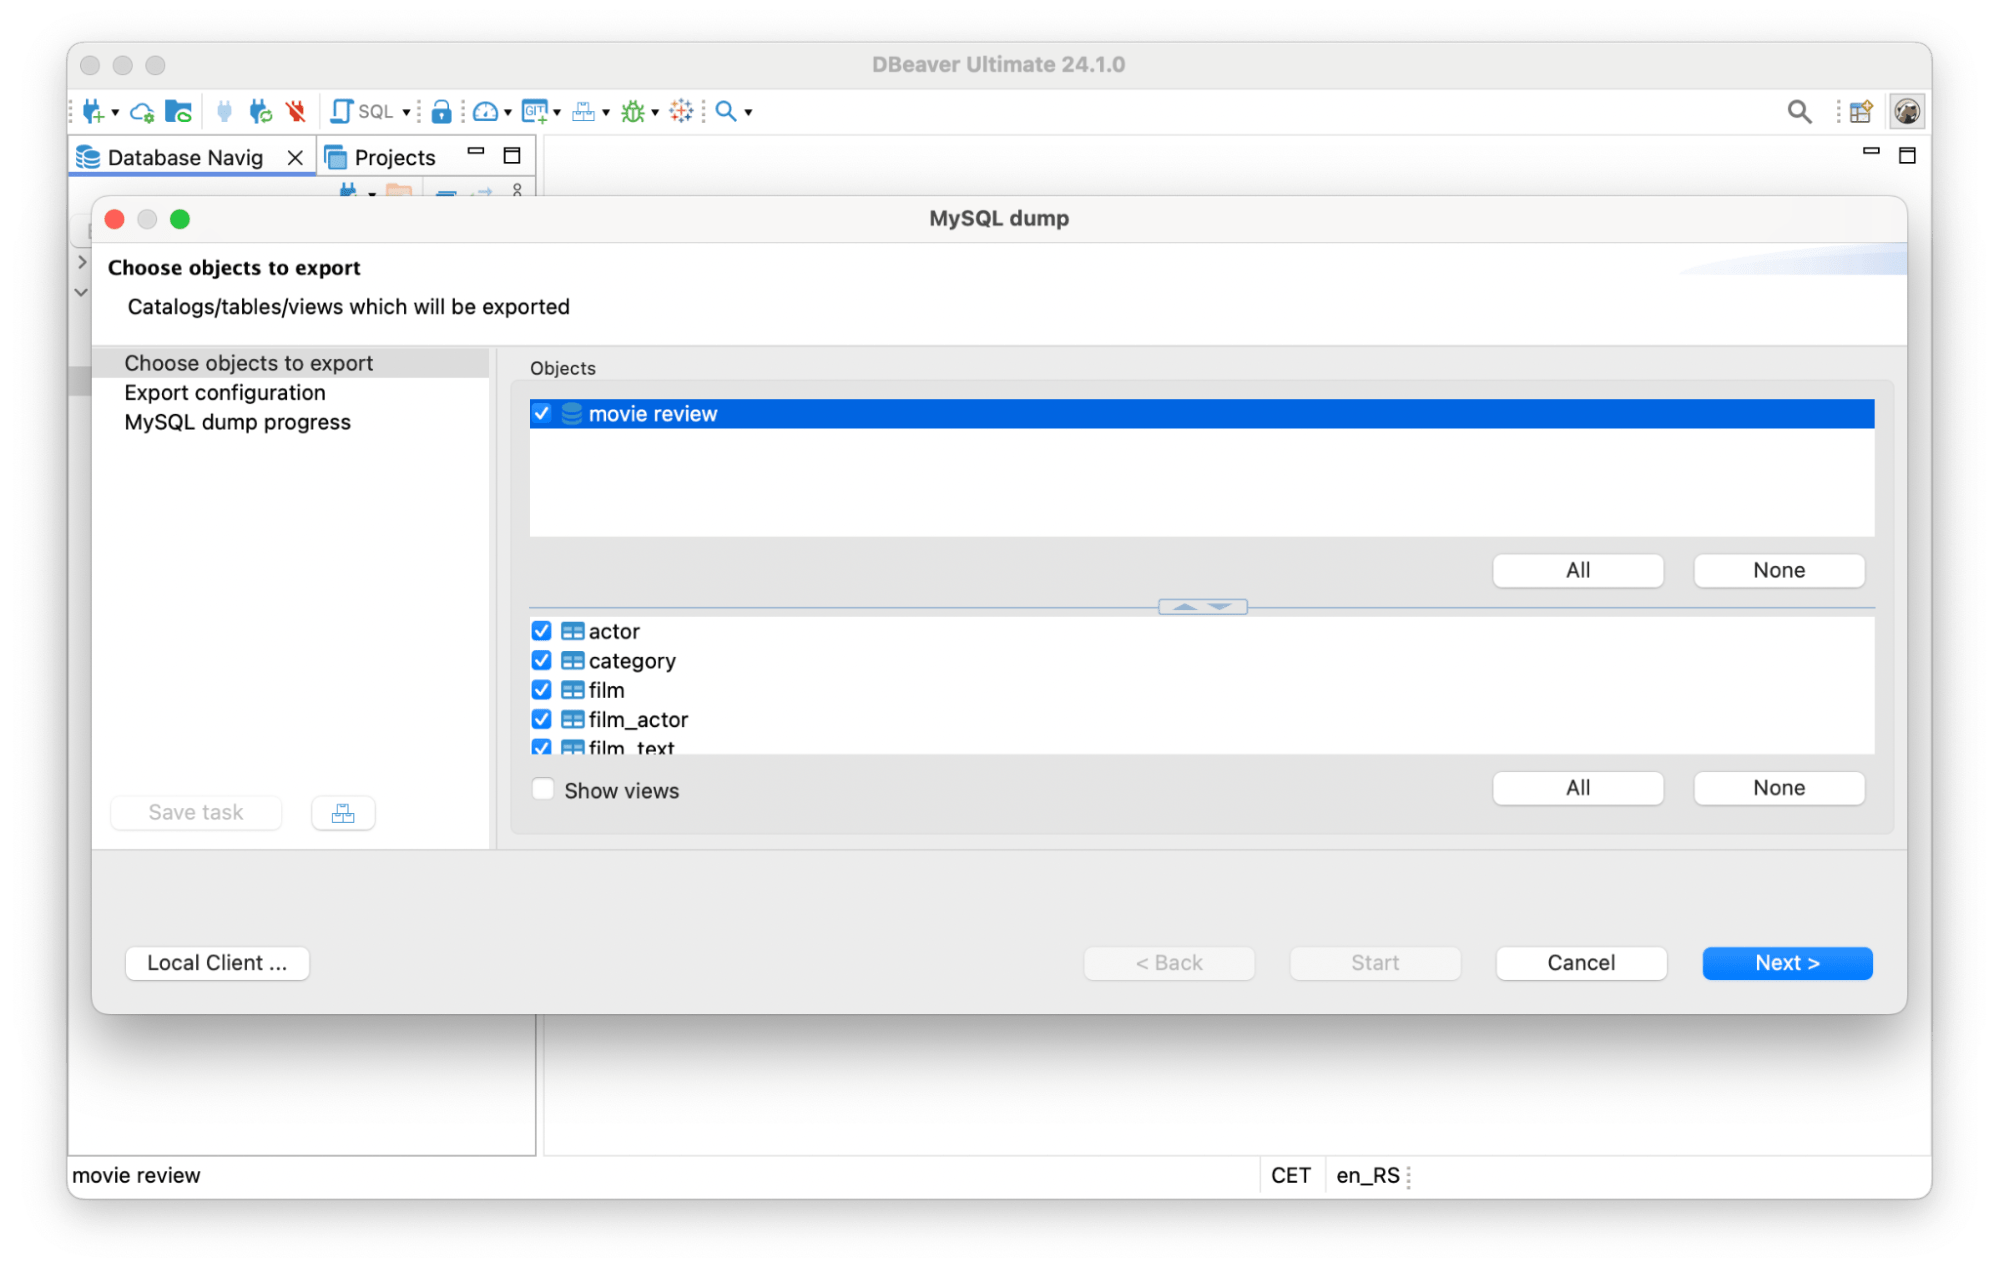This screenshot has width=1999, height=1268.
Task: Open the Local Client settings
Action: tap(216, 962)
